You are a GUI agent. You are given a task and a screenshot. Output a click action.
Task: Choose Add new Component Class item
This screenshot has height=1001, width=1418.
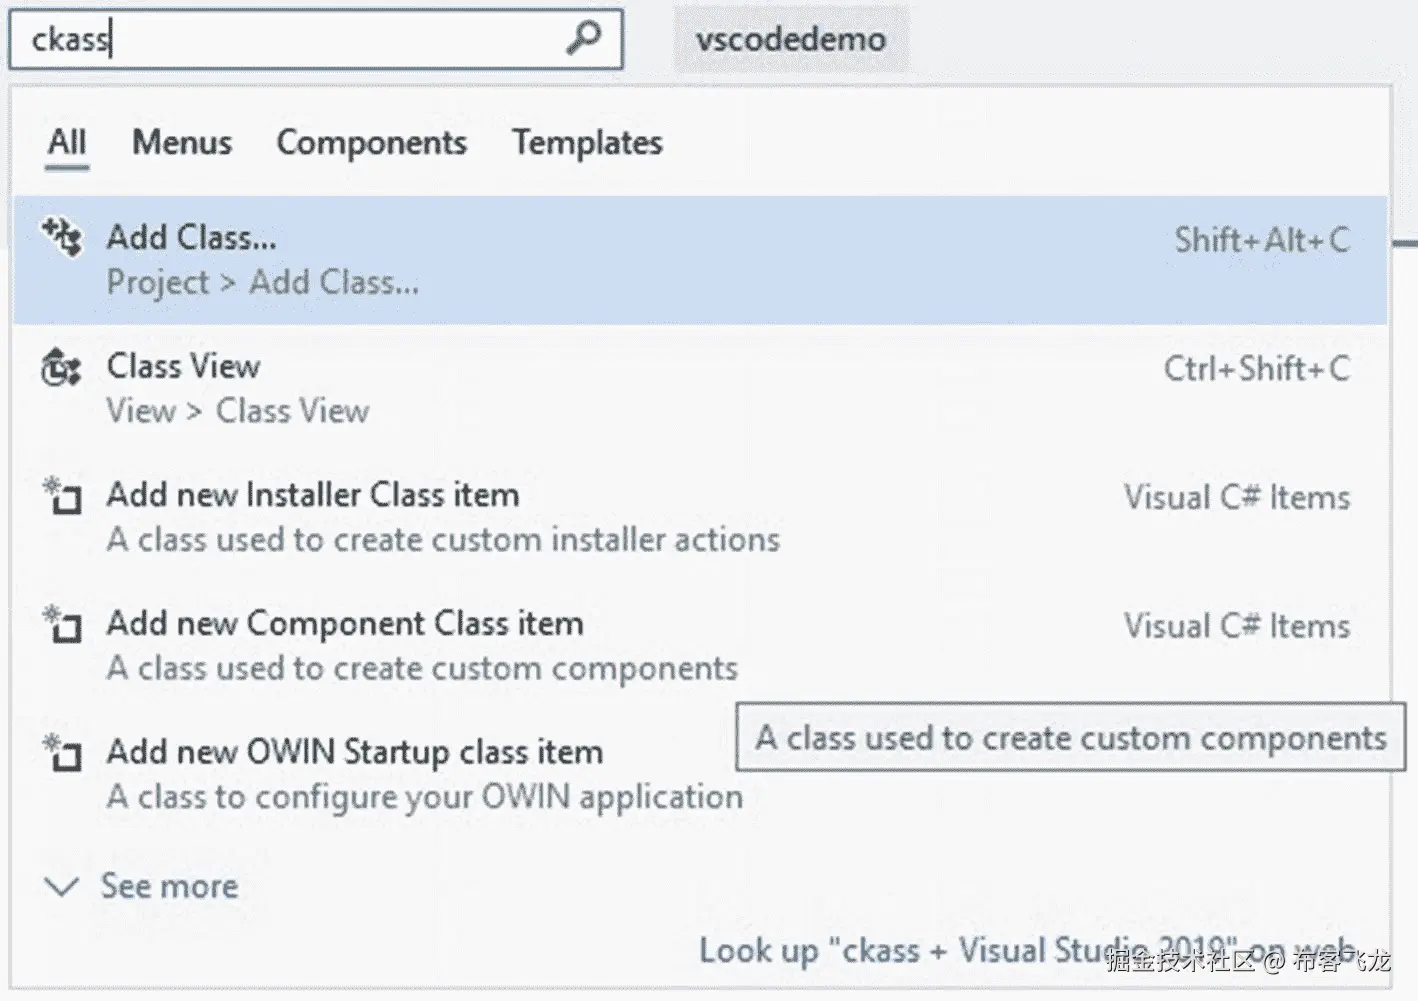[345, 624]
